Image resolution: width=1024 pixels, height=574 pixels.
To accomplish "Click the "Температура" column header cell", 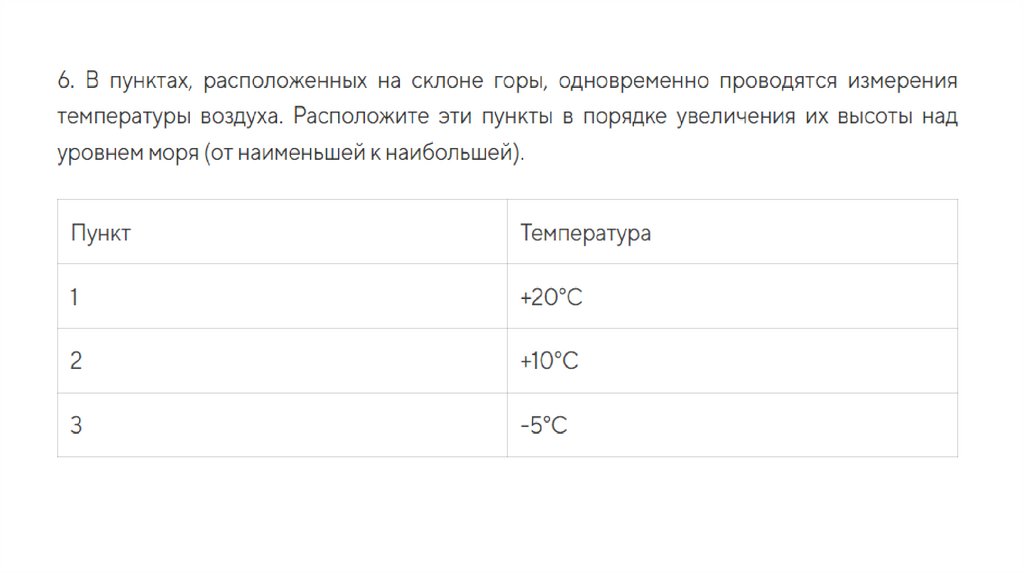I will pos(585,233).
